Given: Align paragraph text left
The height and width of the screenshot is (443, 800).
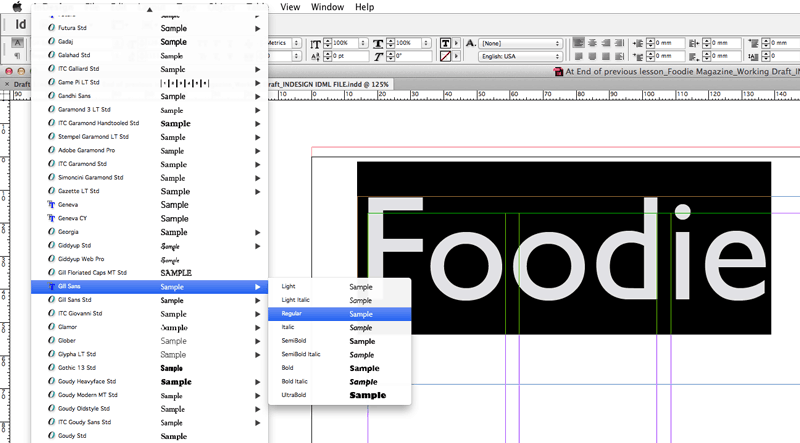Looking at the screenshot, I should coord(578,43).
